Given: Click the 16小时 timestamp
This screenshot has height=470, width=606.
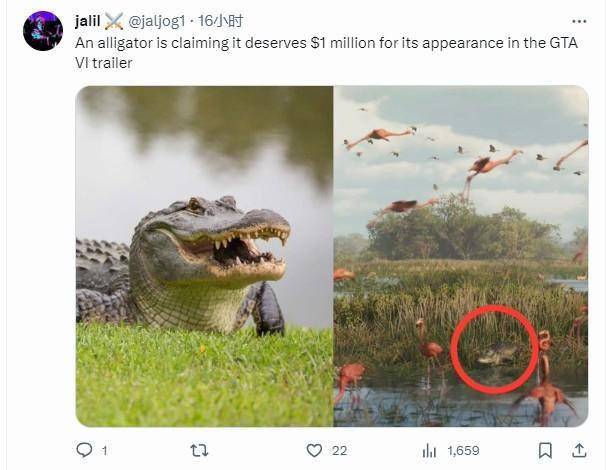Looking at the screenshot, I should point(220,21).
